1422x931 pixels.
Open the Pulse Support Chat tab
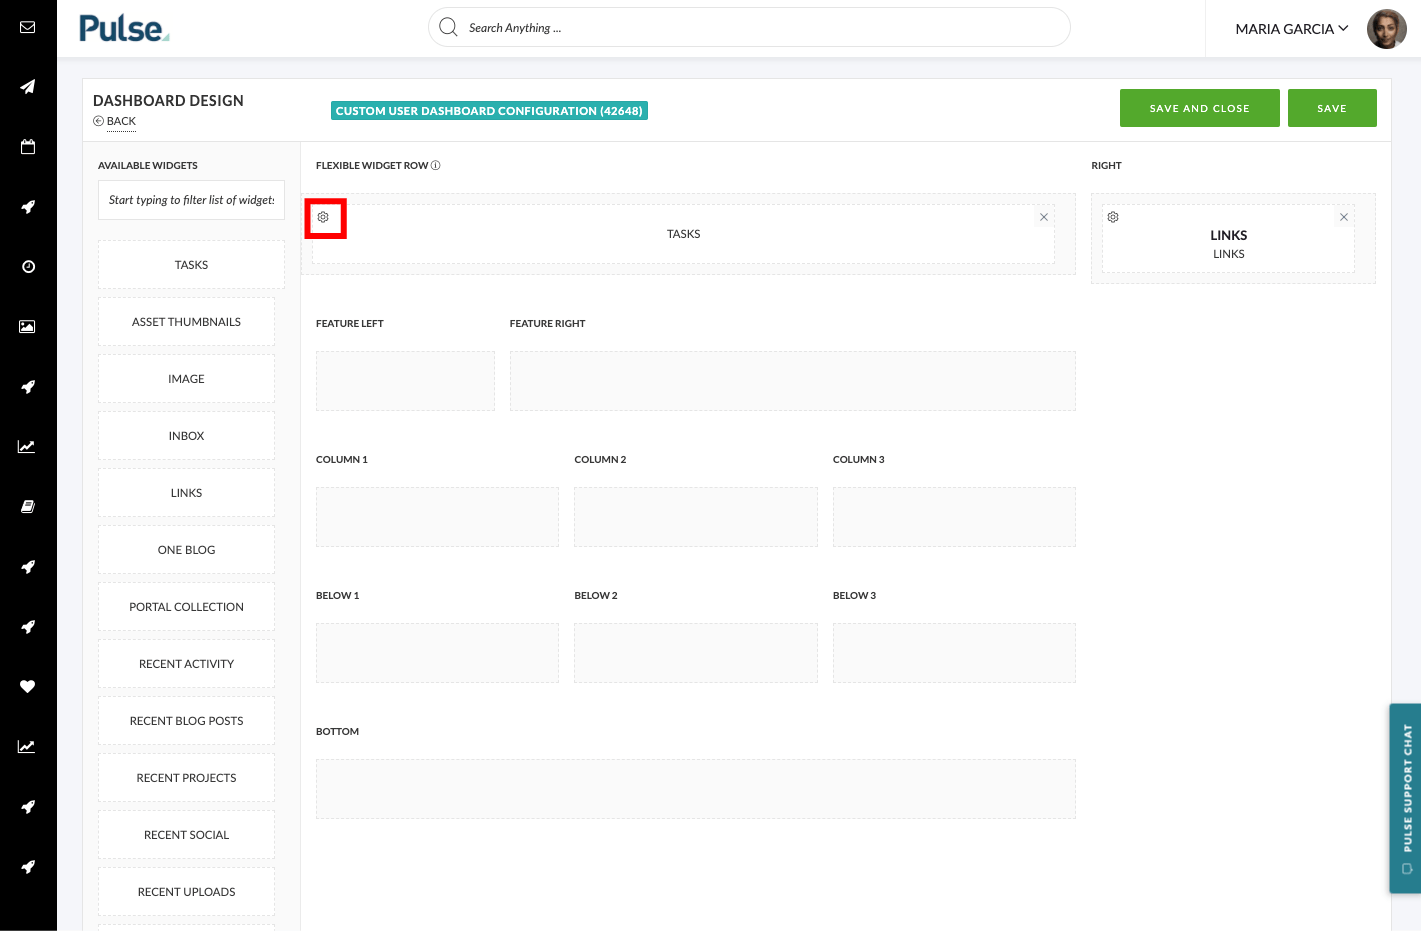tap(1405, 798)
